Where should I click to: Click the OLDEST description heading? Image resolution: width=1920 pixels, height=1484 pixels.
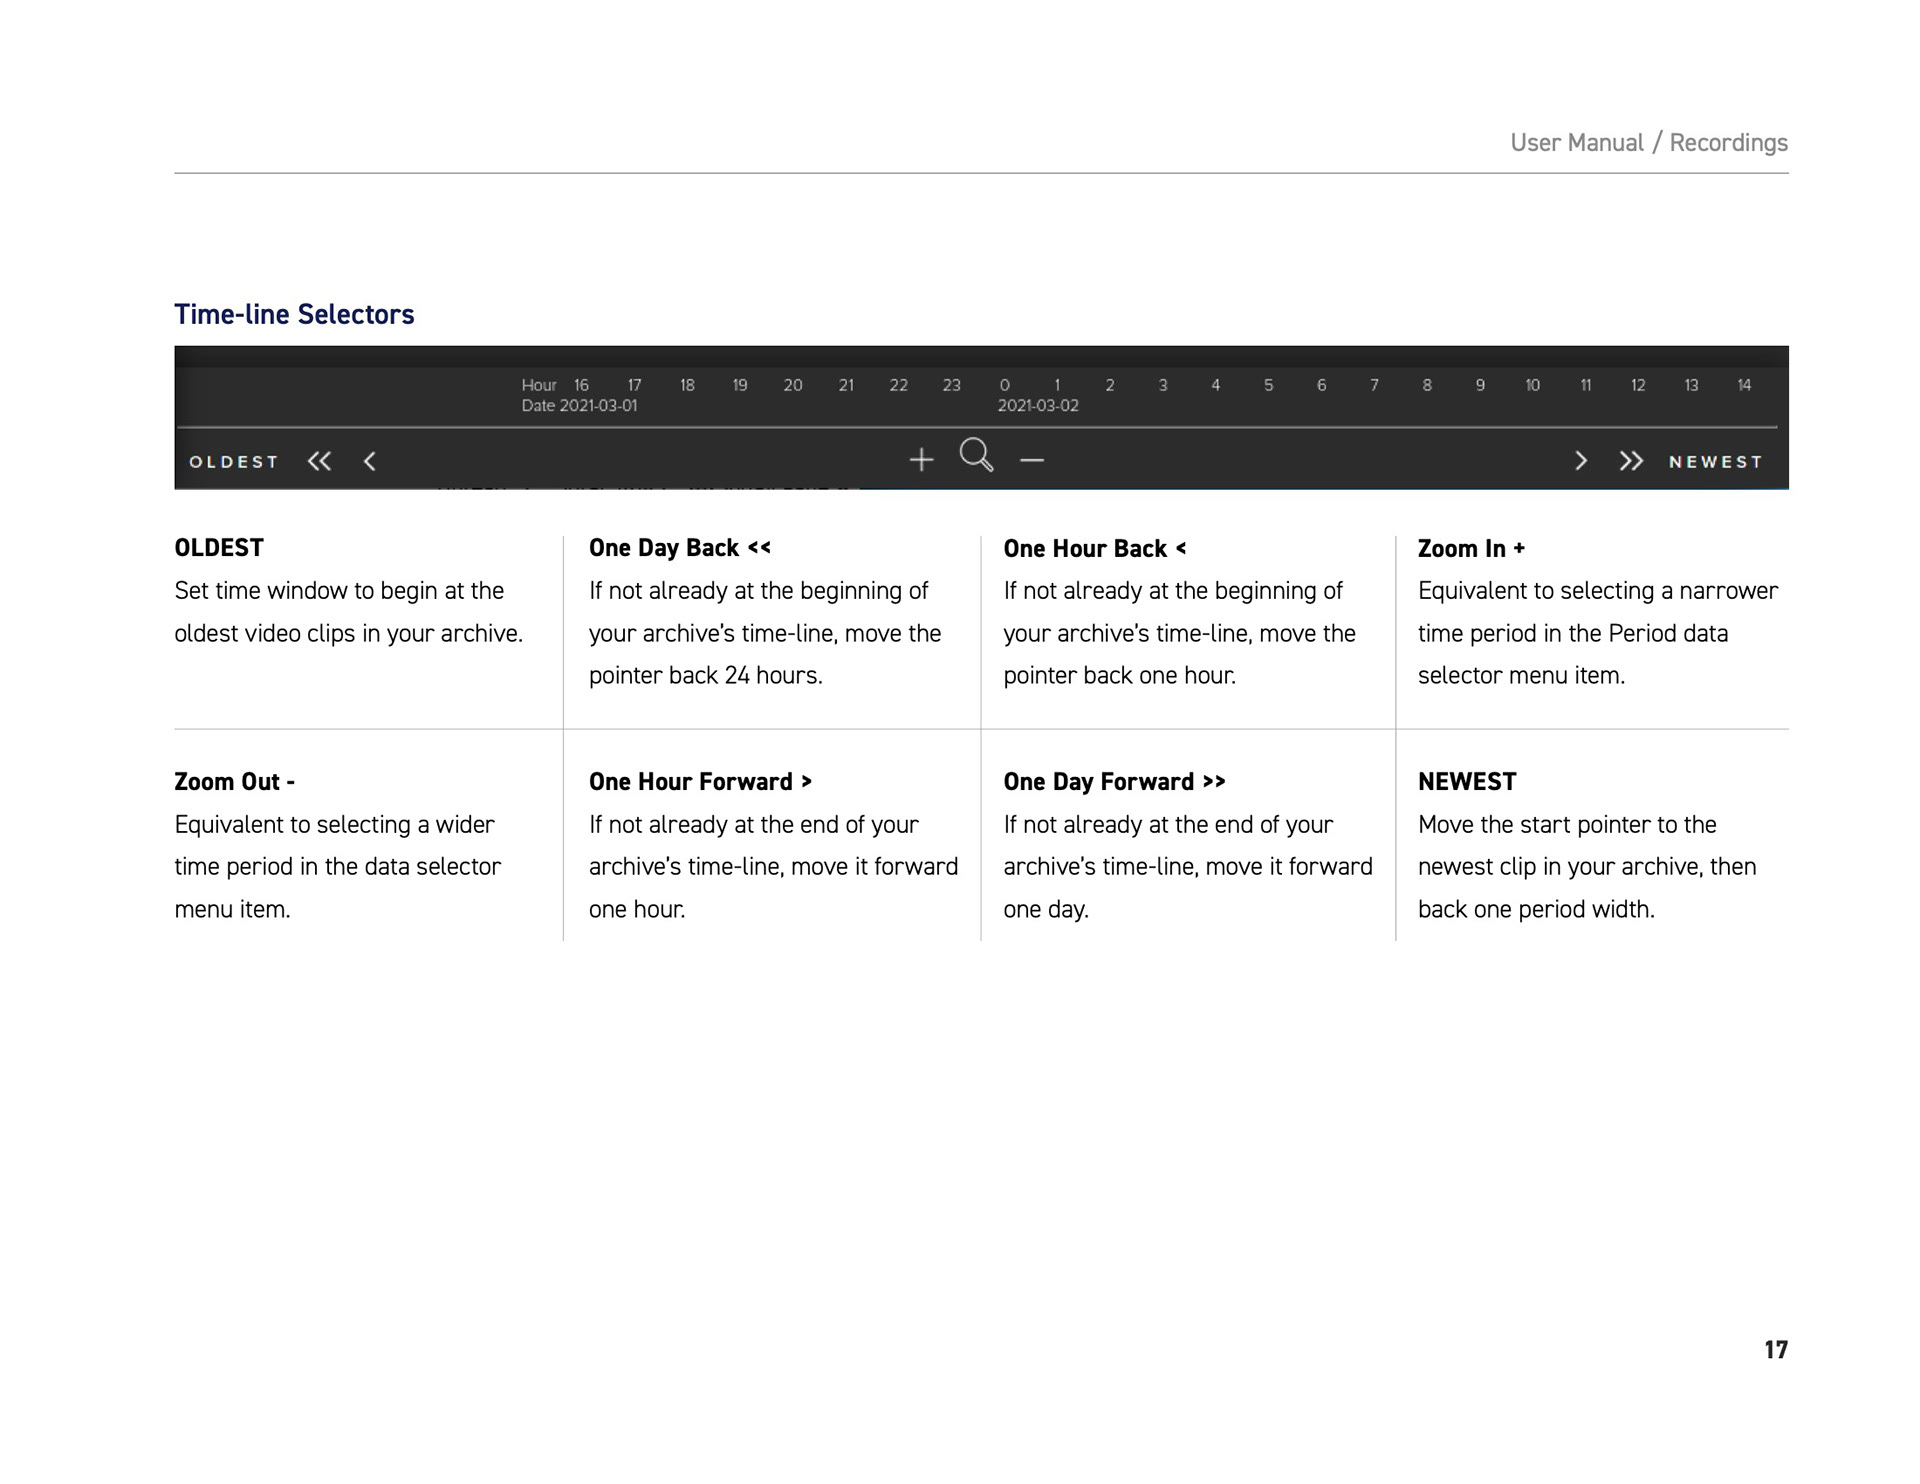coord(219,548)
